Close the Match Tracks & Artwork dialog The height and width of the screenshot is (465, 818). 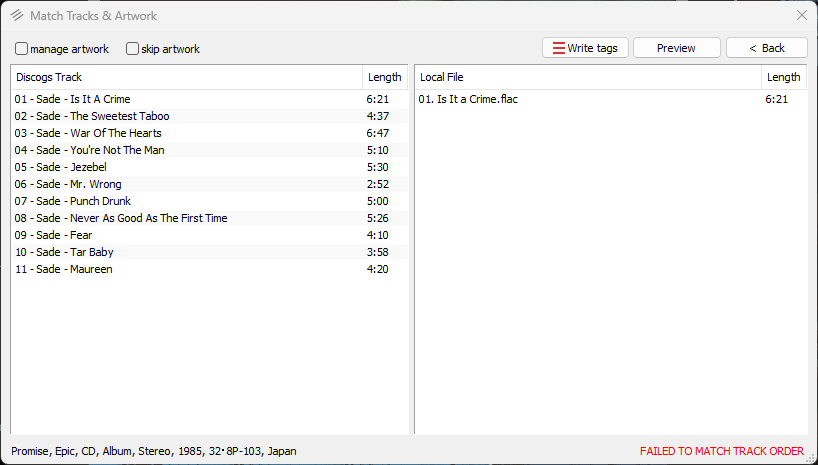pyautogui.click(x=802, y=16)
